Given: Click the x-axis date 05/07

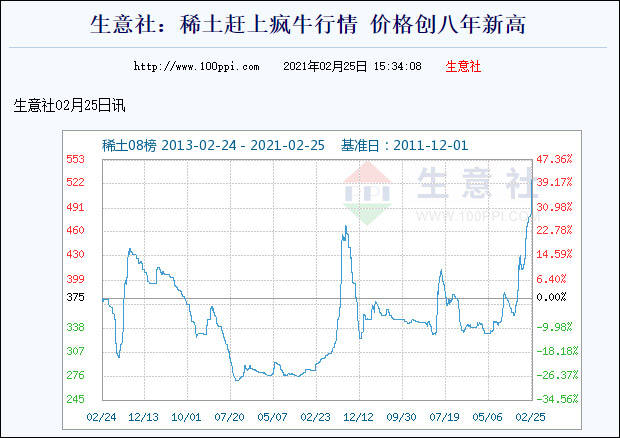Looking at the screenshot, I should click(x=272, y=417).
